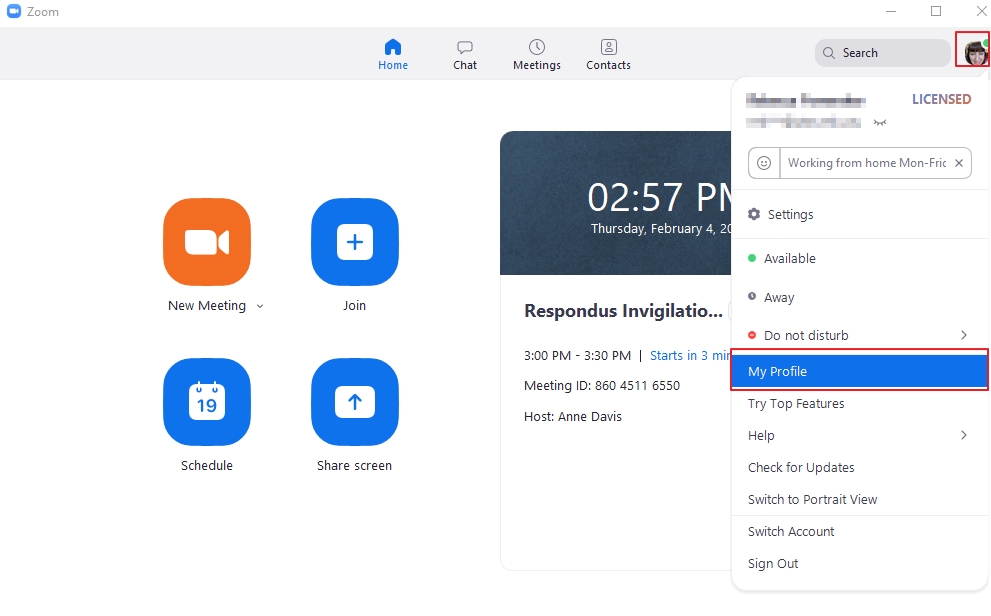Open the Chat tab
Screen dimensions: 991x616
(x=465, y=55)
